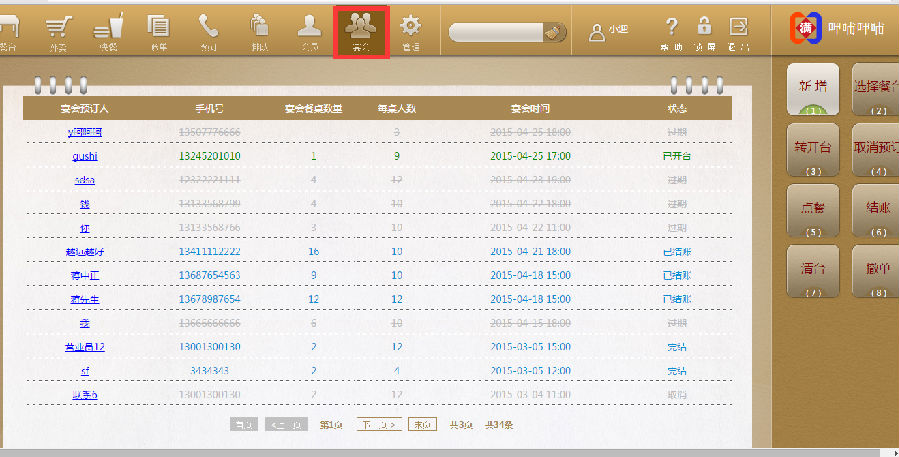This screenshot has height=457, width=899.
Task: Open the sf booking link
Action: [x=85, y=371]
